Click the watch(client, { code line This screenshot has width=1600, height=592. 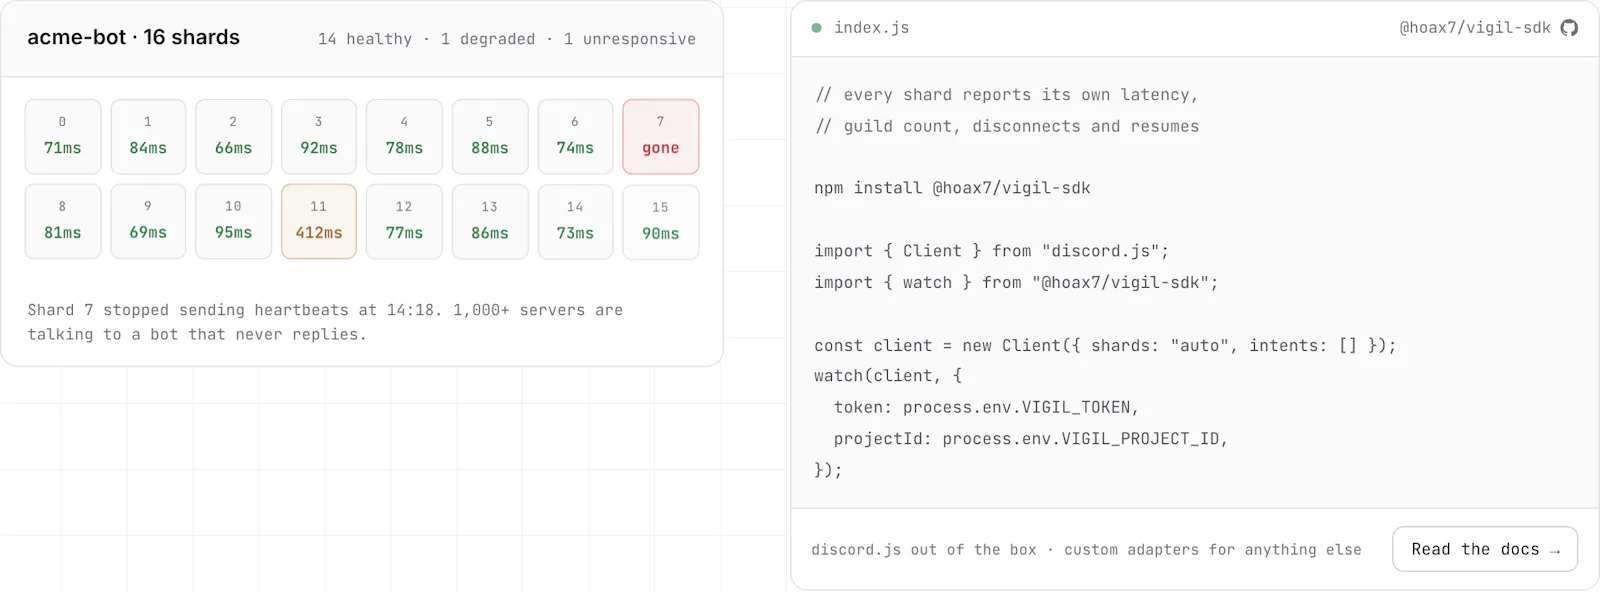tap(888, 376)
